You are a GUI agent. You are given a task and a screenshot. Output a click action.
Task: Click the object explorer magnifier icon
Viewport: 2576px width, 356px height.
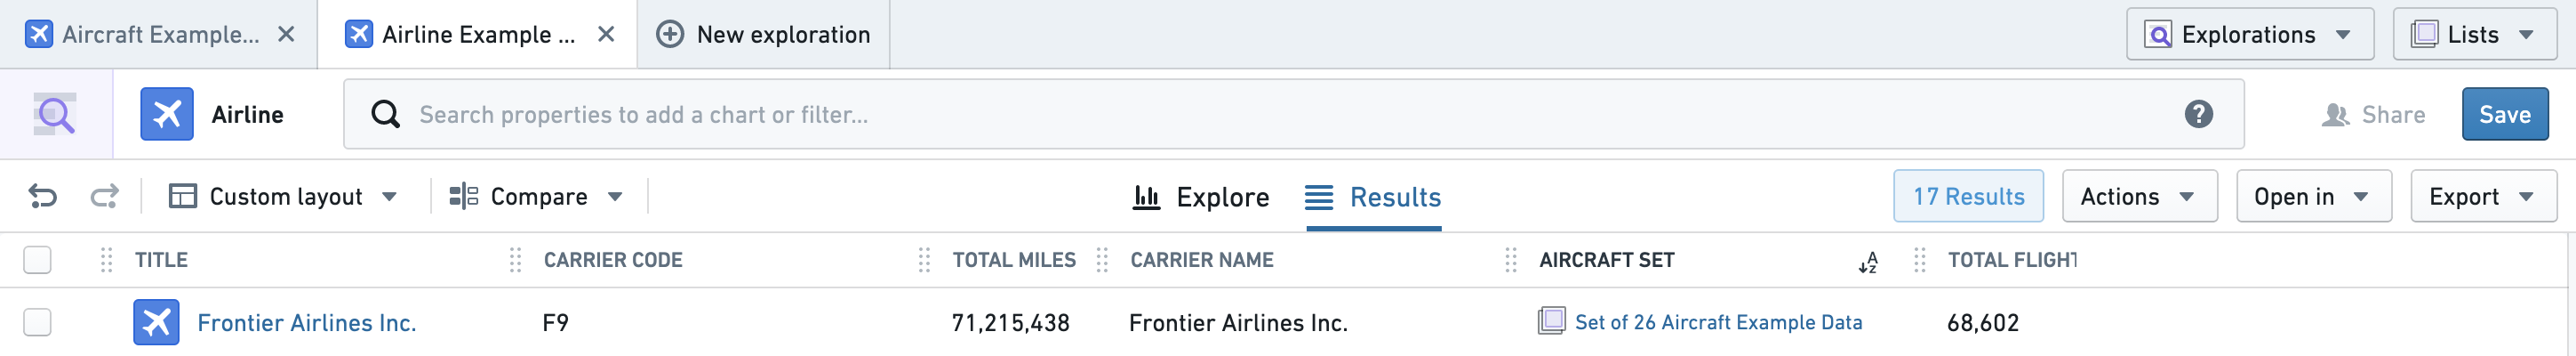coord(55,114)
